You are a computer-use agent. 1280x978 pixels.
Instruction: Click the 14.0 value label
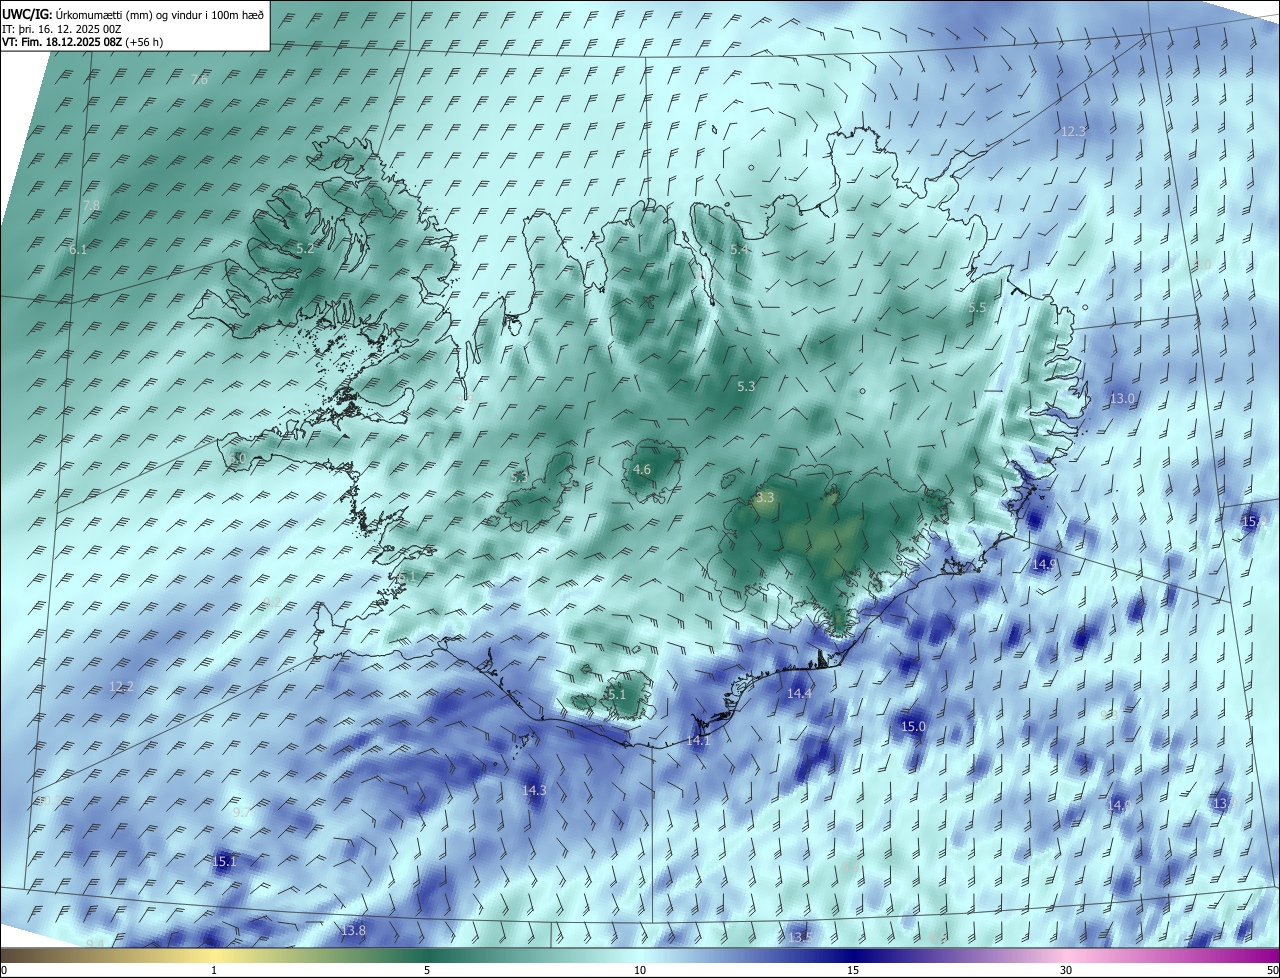tap(1120, 805)
